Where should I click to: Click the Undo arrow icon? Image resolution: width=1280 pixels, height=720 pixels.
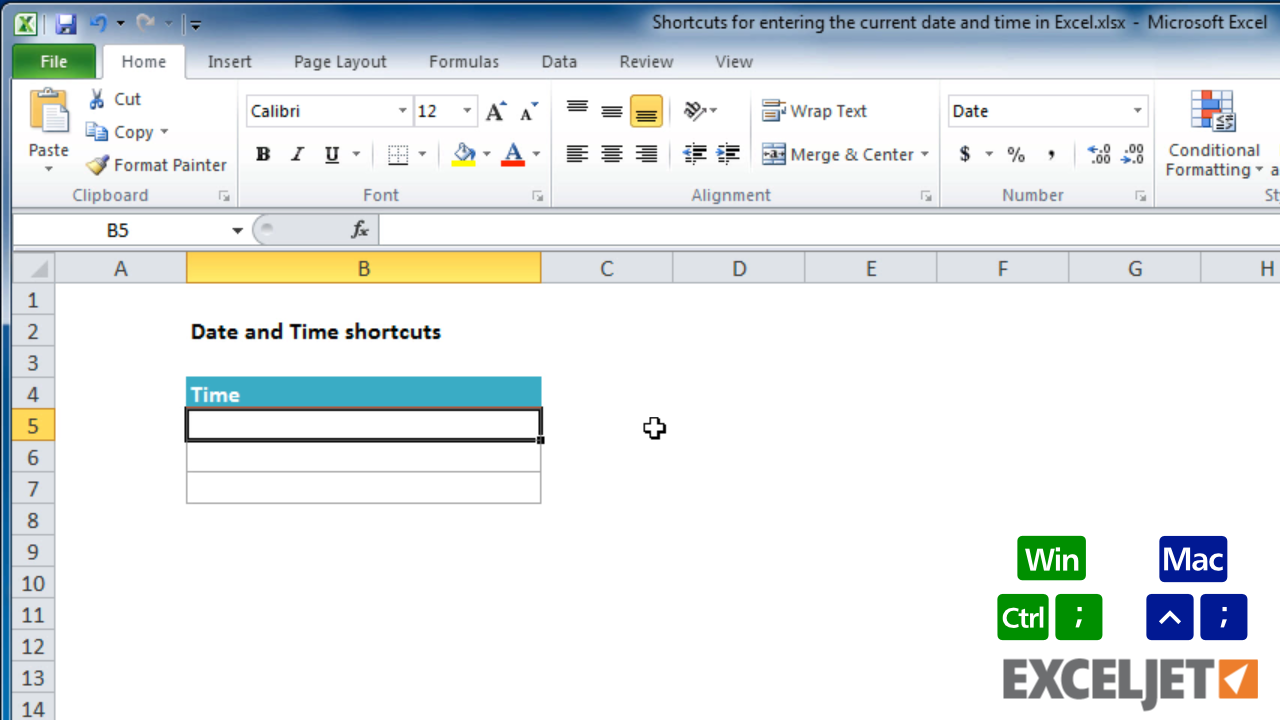point(98,23)
